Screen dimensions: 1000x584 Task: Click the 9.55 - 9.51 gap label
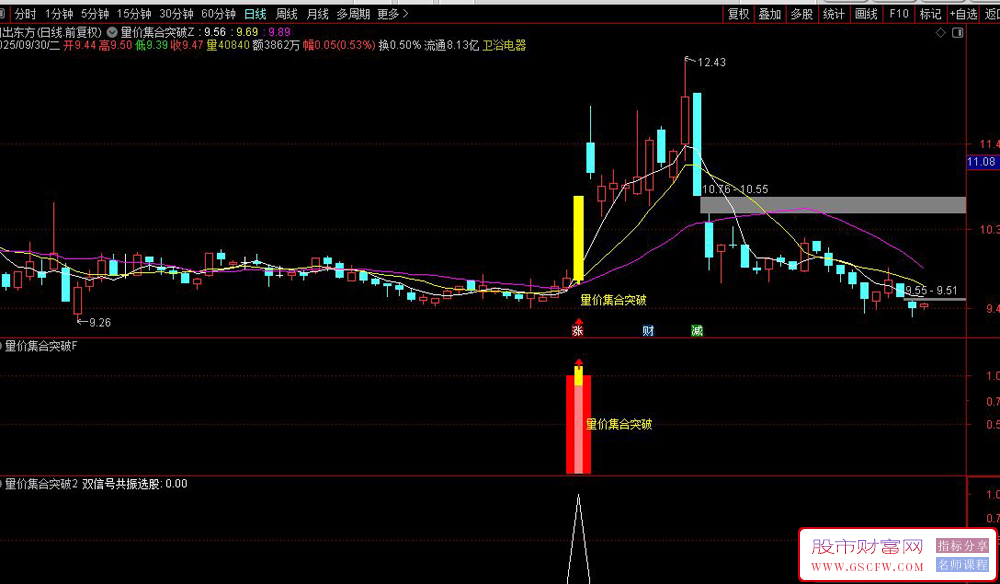click(932, 291)
